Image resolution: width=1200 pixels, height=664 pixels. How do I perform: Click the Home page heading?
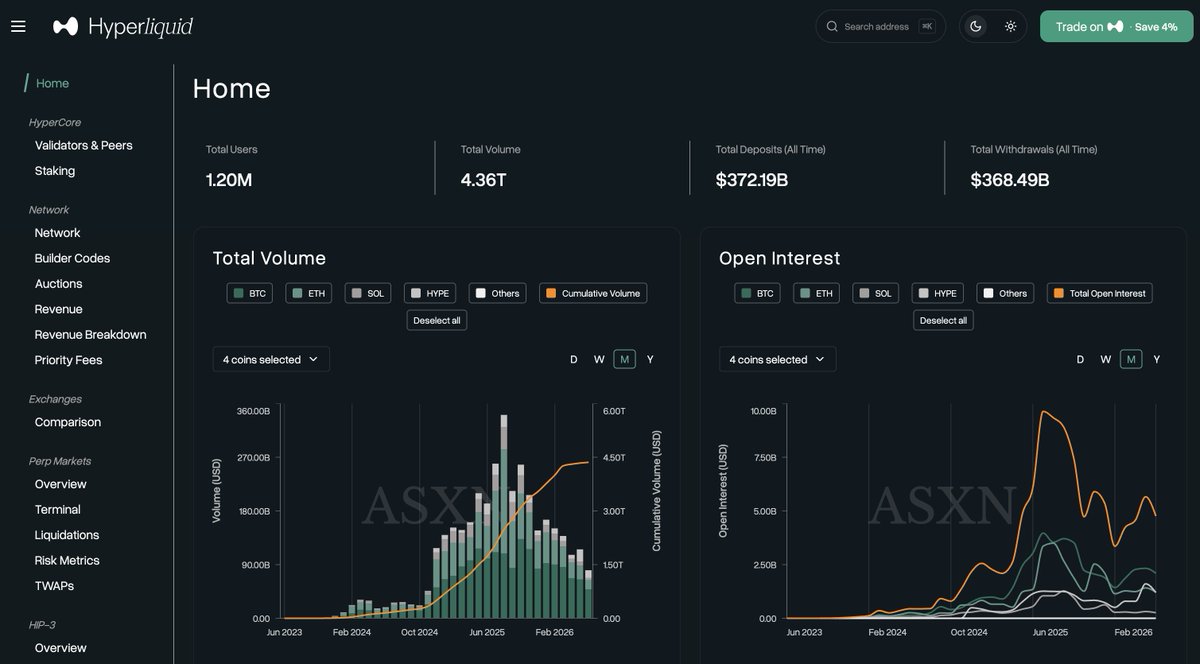232,88
